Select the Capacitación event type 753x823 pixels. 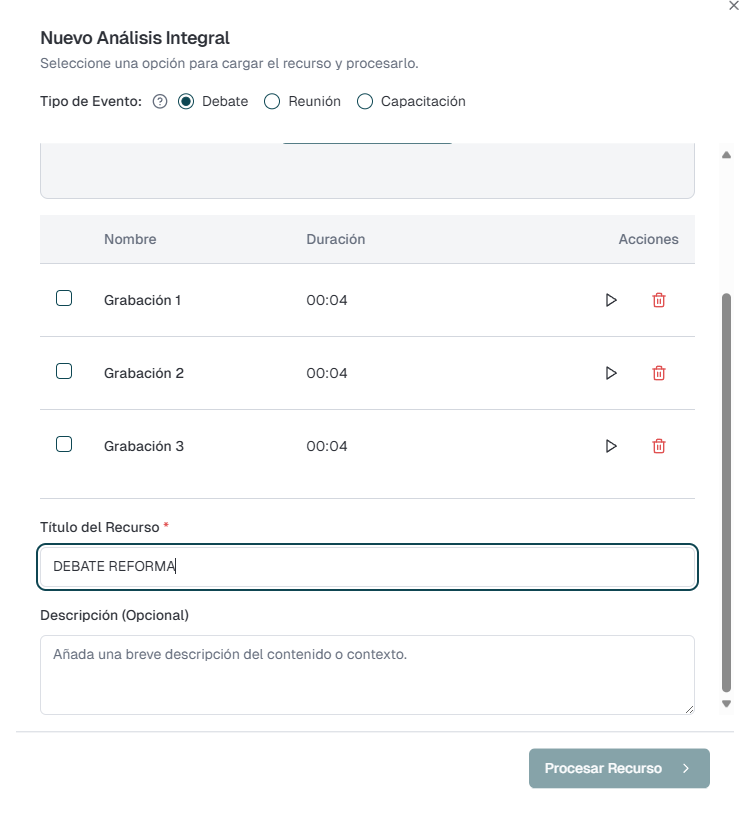point(365,101)
